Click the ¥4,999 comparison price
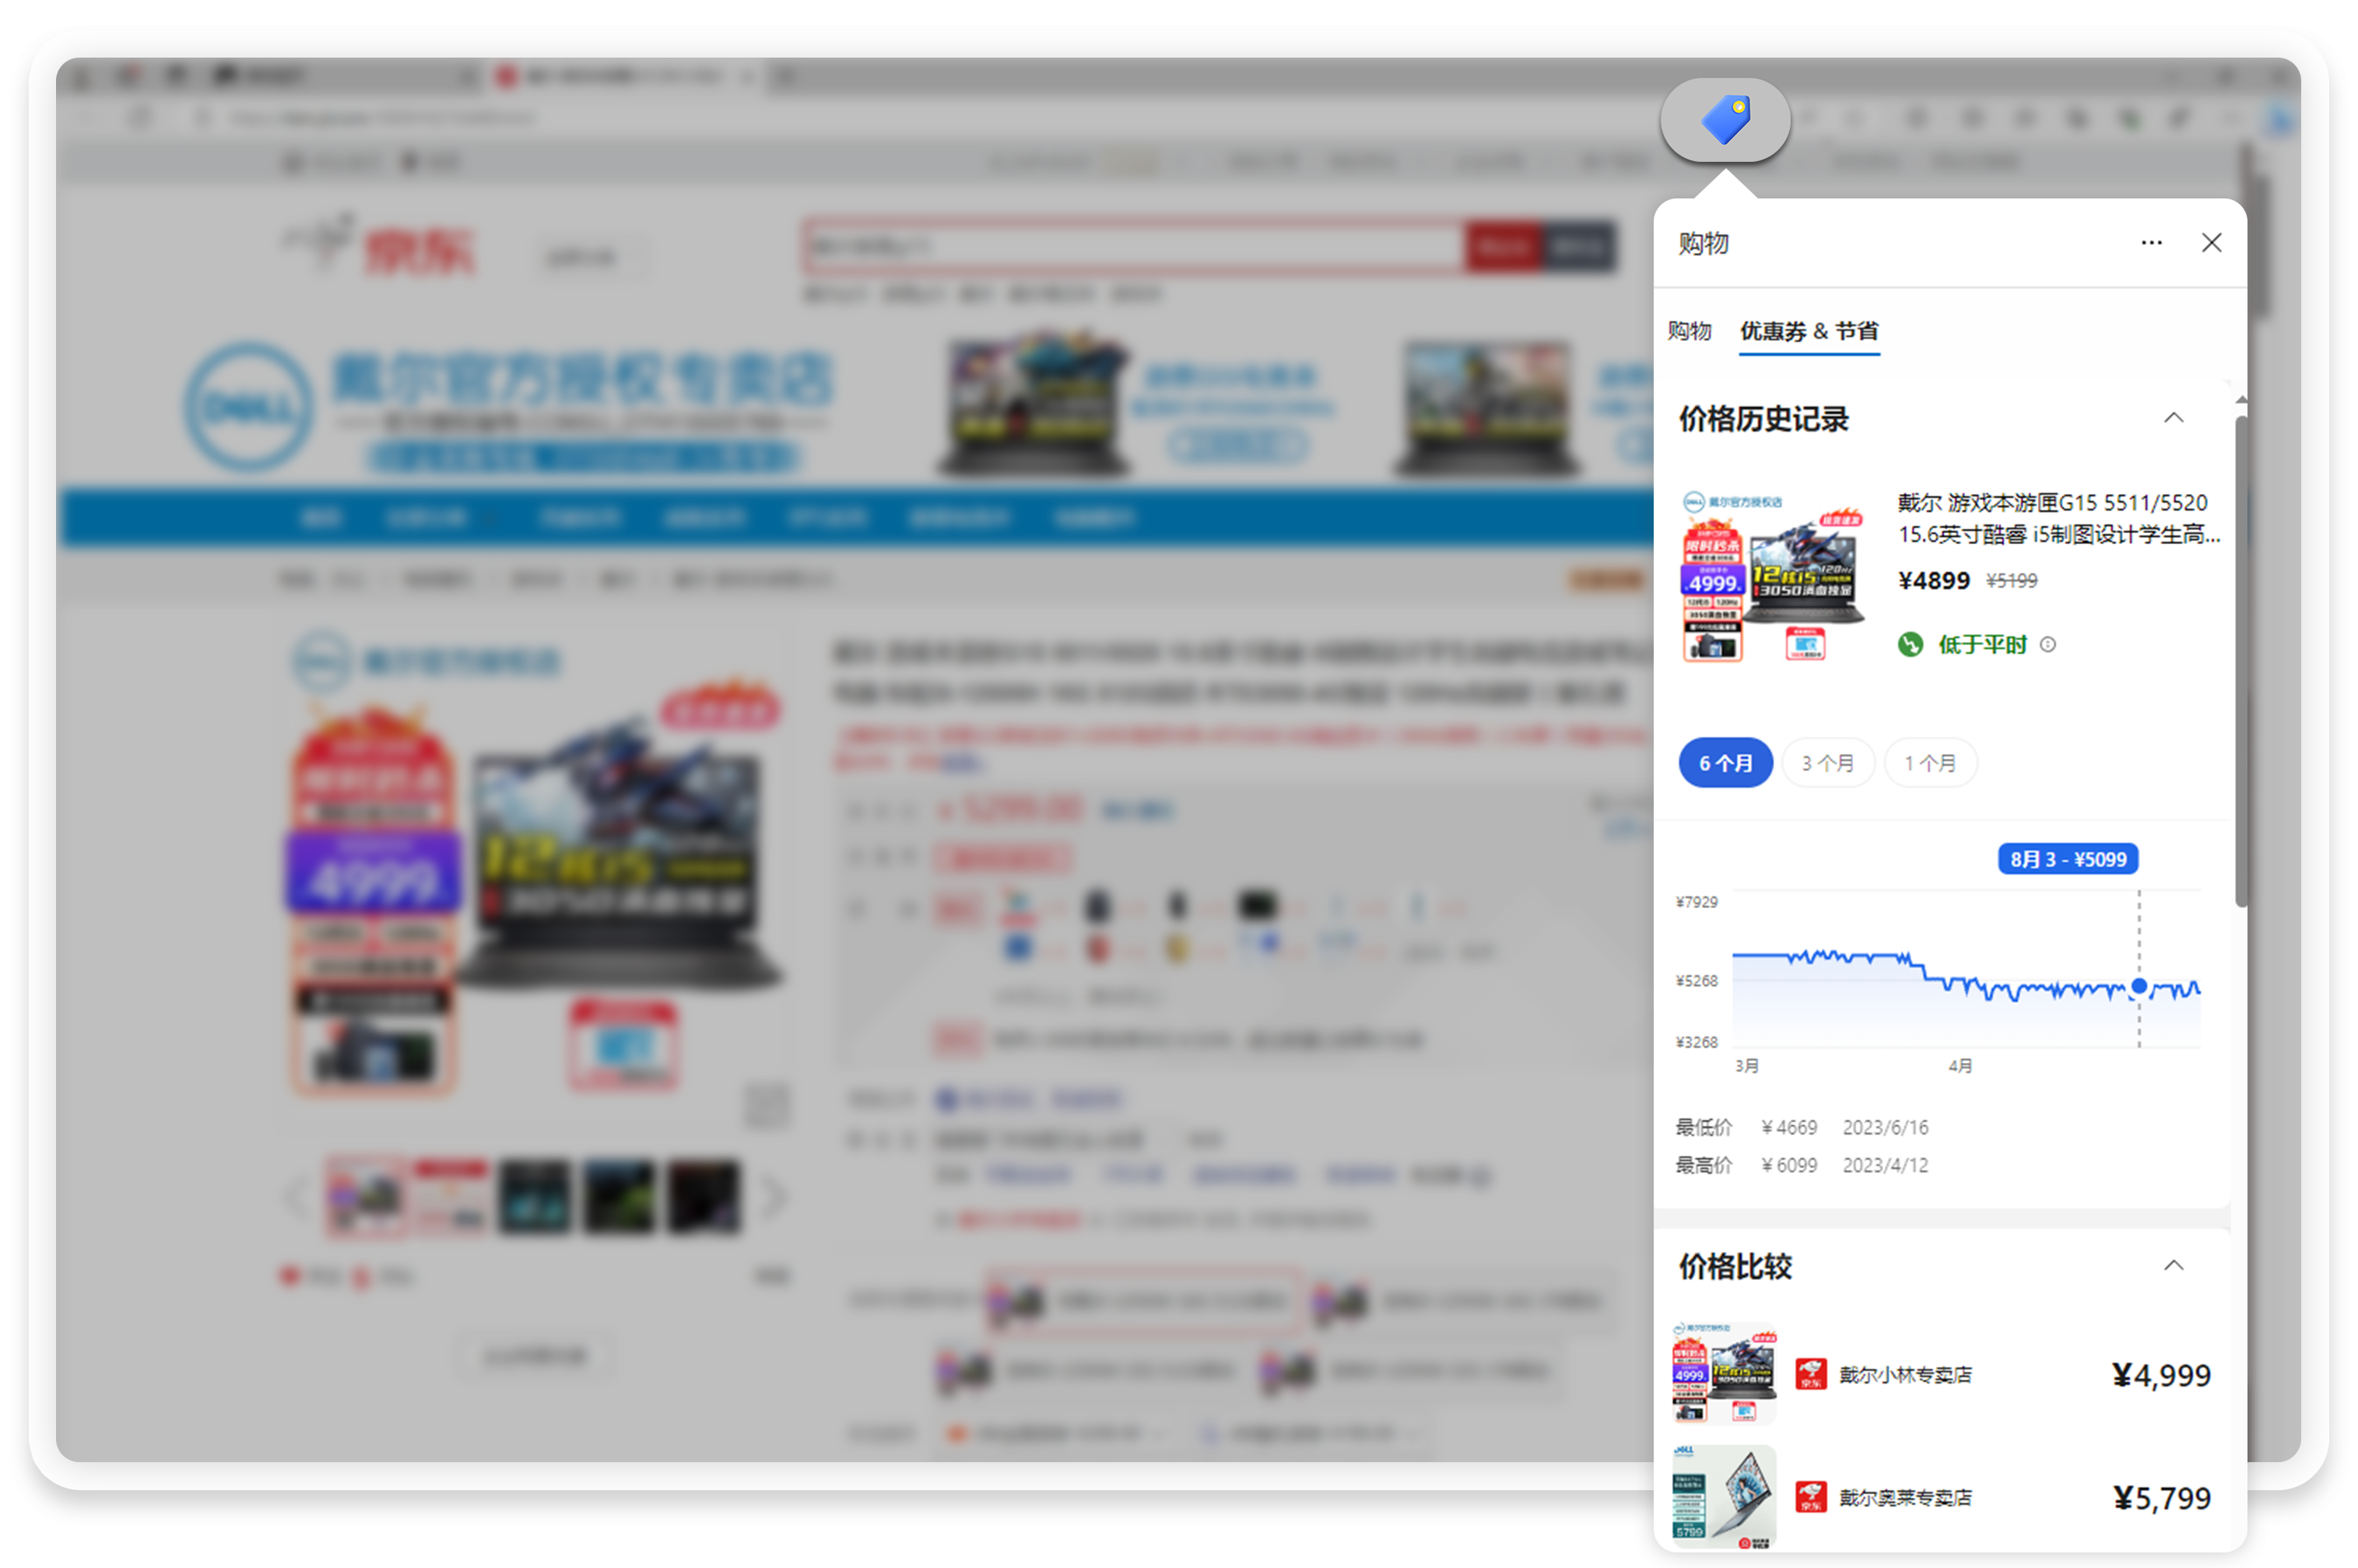This screenshot has width=2358, height=1568. [2161, 1376]
